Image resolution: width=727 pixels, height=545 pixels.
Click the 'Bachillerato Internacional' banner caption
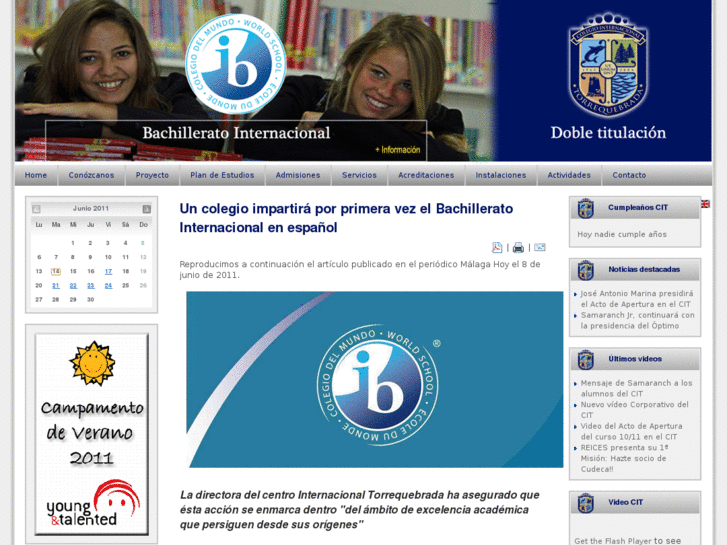(236, 133)
